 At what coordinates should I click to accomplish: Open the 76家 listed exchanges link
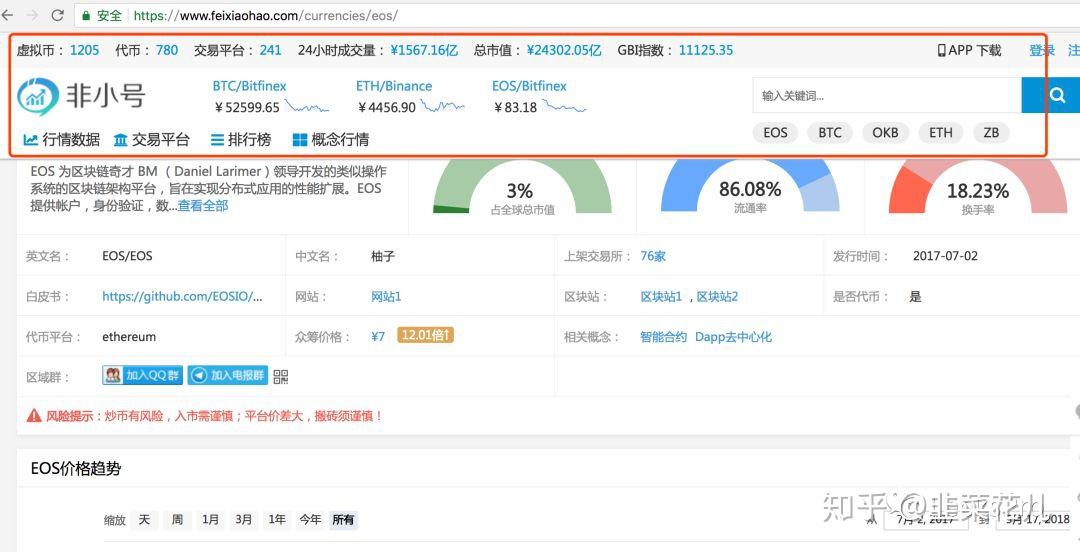point(653,256)
